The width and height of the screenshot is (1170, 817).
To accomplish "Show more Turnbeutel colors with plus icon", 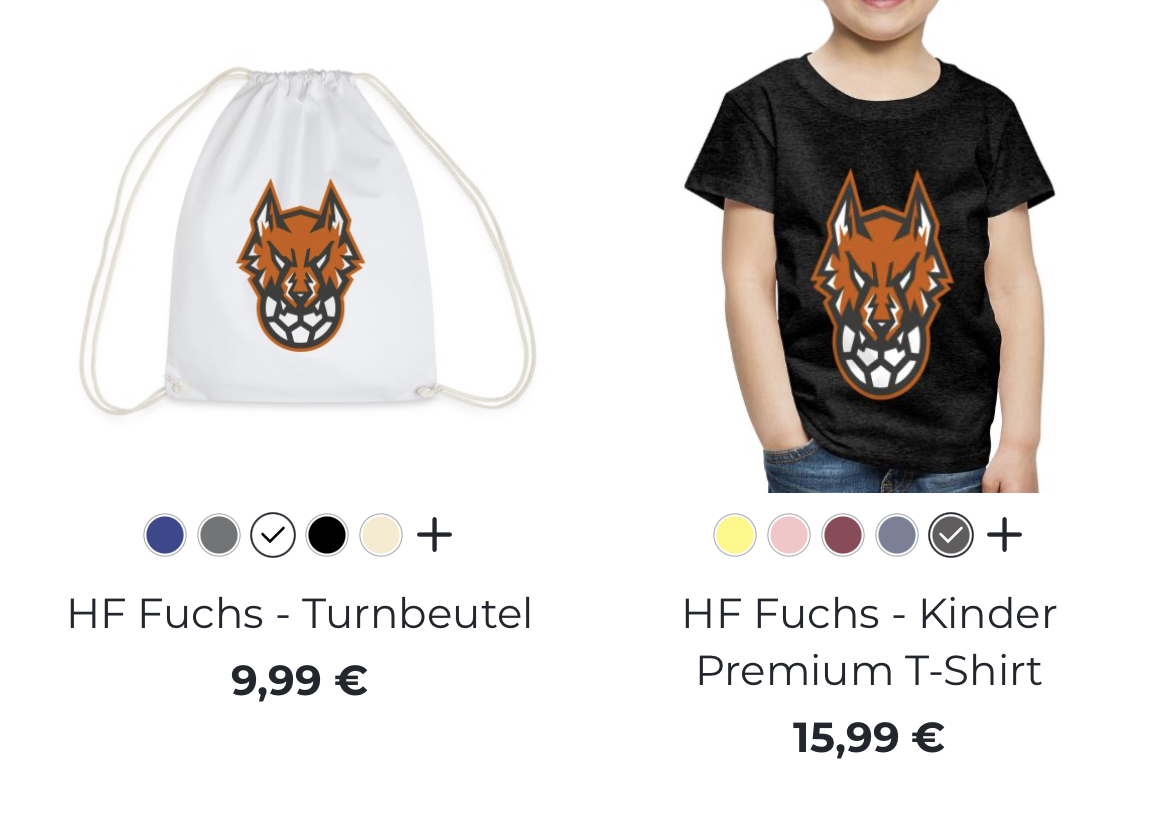I will pos(434,535).
